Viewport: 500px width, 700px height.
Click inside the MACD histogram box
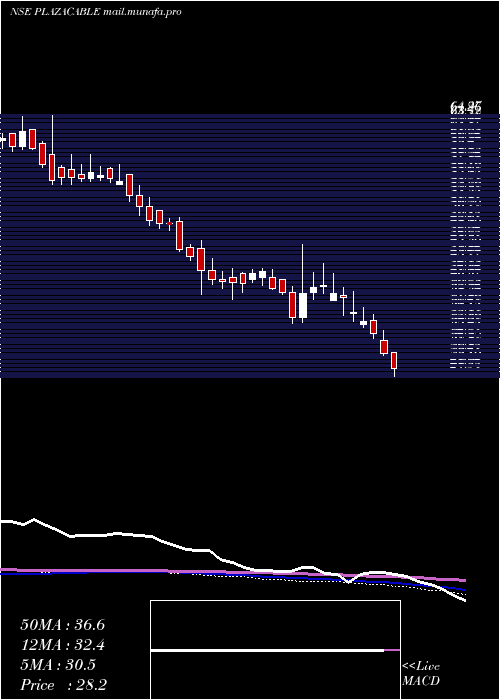(x=275, y=650)
